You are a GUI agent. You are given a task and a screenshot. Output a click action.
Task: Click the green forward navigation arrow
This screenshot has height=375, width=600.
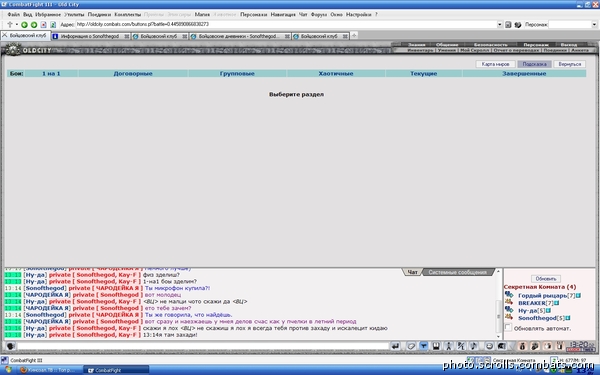(x=34, y=24)
